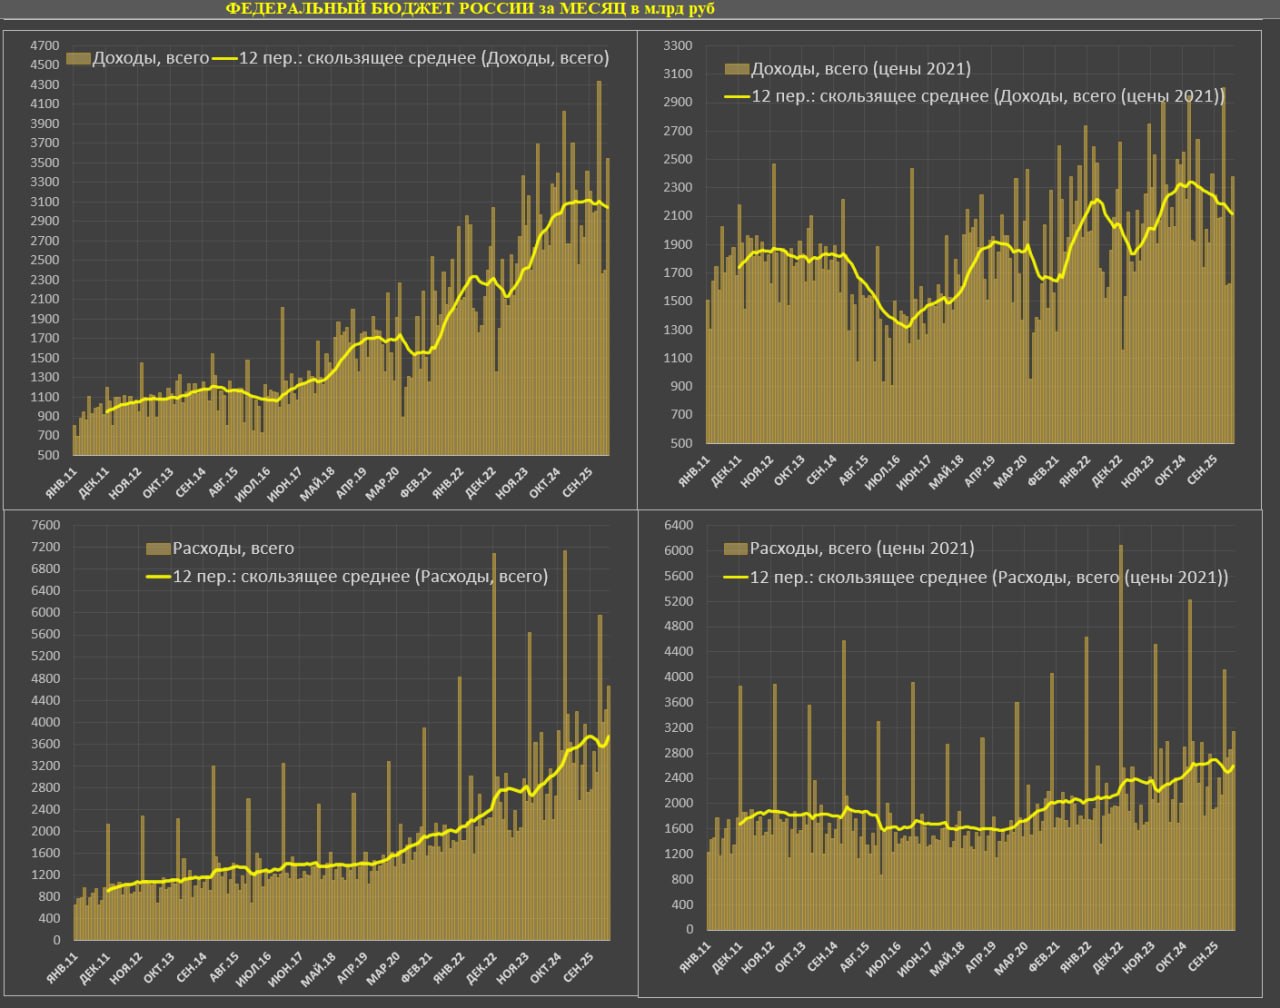Click the gold swatch next to 'Расходы, всего (цены 2021)'

coord(735,549)
